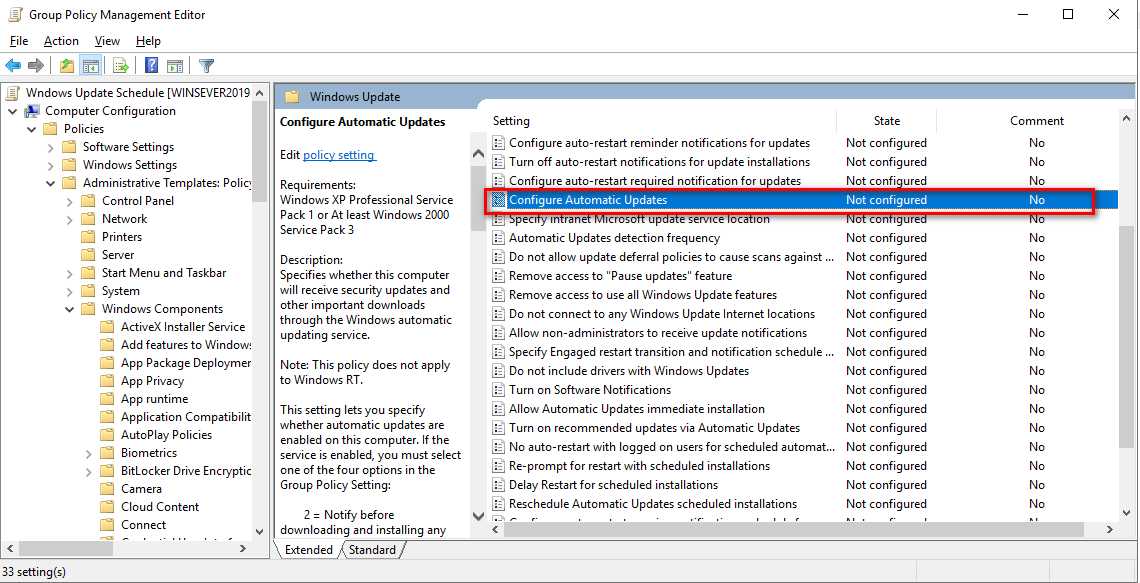The image size is (1140, 583).
Task: Click the Up One Level folder icon
Action: click(x=67, y=66)
